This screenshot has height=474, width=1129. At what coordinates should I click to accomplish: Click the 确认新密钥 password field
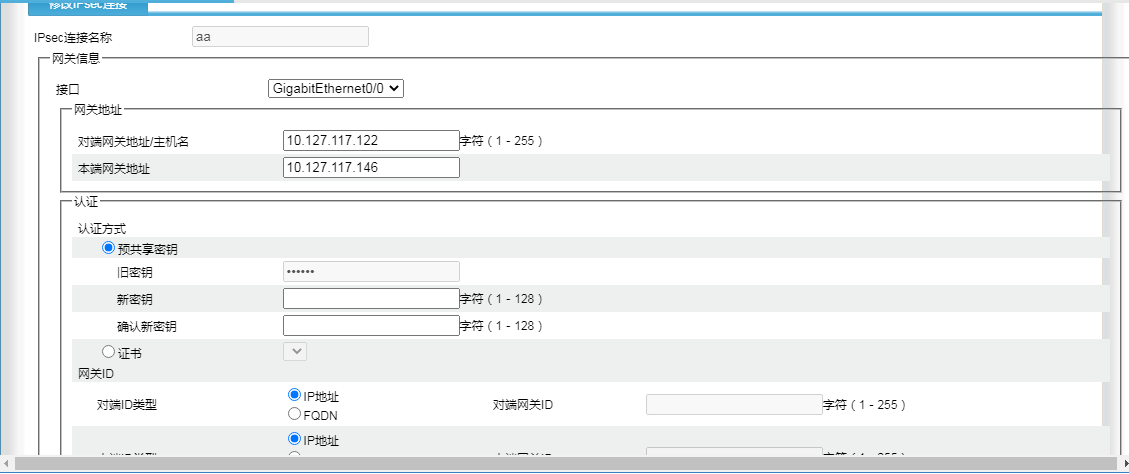pyautogui.click(x=372, y=326)
